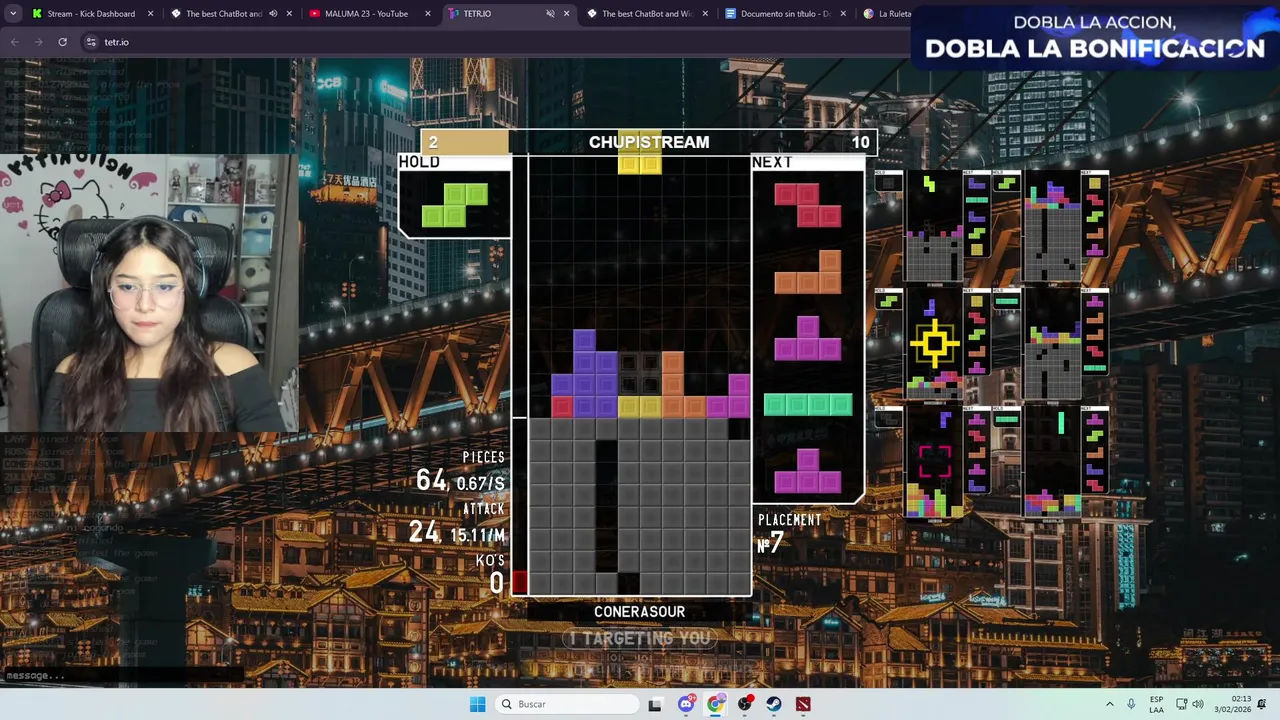Click the orange L piece in NEXT queue
1280x720 pixels.
(807, 272)
